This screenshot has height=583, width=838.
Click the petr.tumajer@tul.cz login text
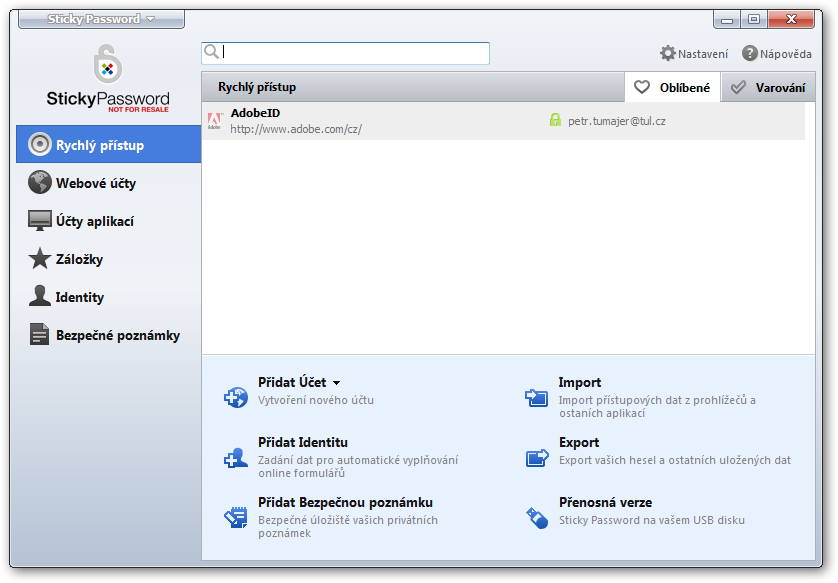[617, 121]
